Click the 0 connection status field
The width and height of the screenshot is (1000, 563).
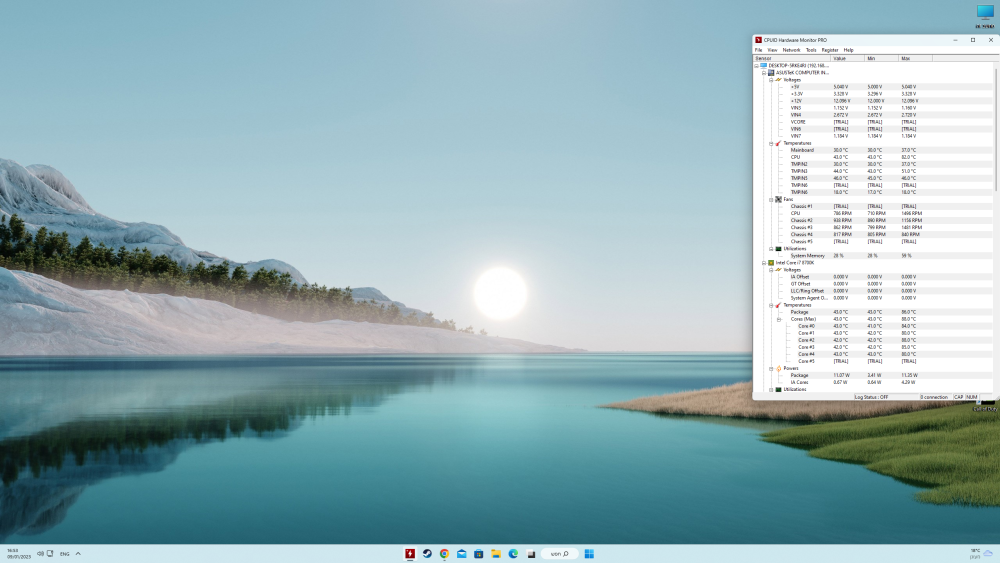pos(934,397)
